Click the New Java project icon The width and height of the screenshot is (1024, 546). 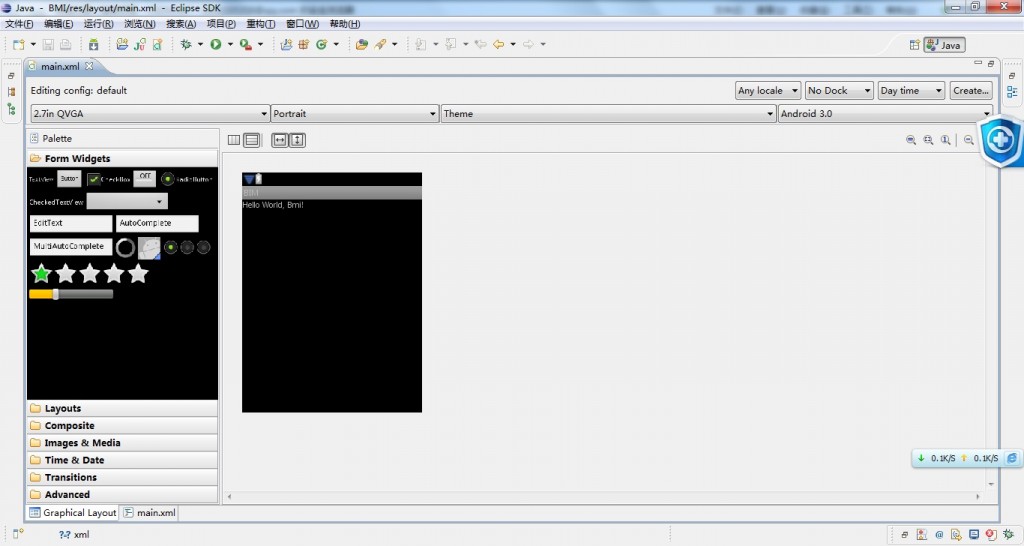[286, 44]
